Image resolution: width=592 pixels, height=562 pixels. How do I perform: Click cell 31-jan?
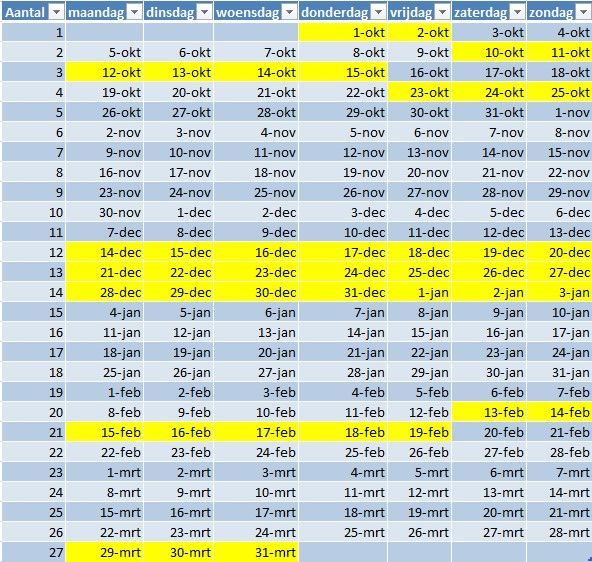point(559,373)
